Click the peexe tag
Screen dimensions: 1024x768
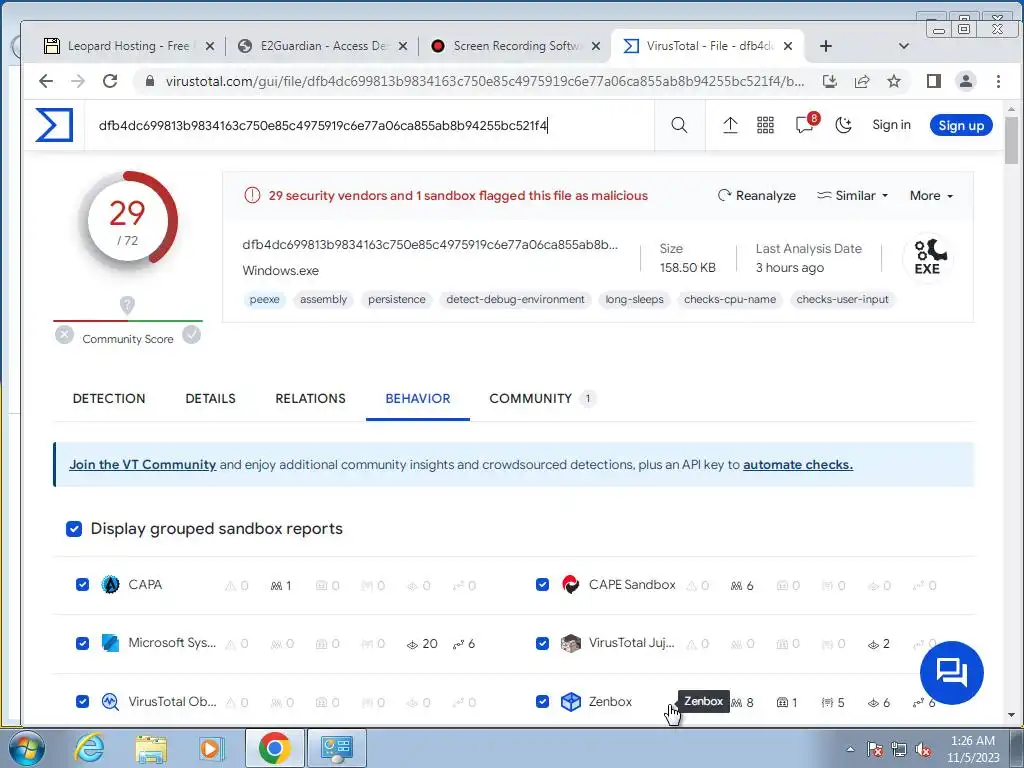click(264, 299)
